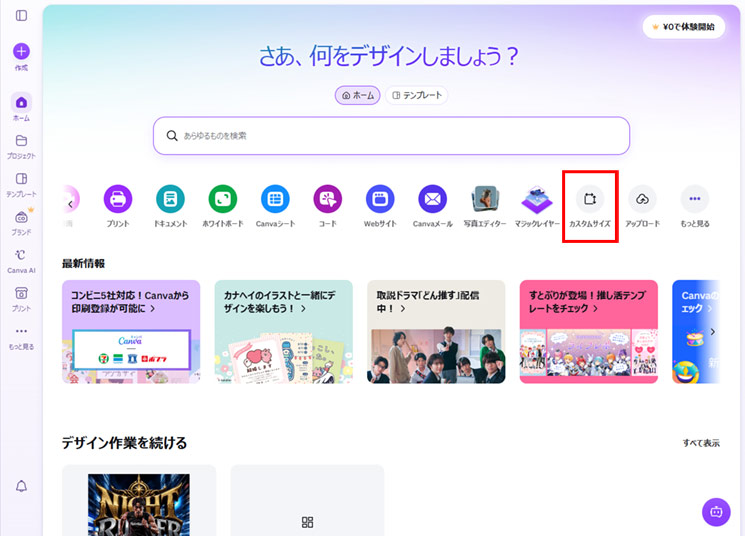Select the ホワイトボード icon

tap(223, 199)
